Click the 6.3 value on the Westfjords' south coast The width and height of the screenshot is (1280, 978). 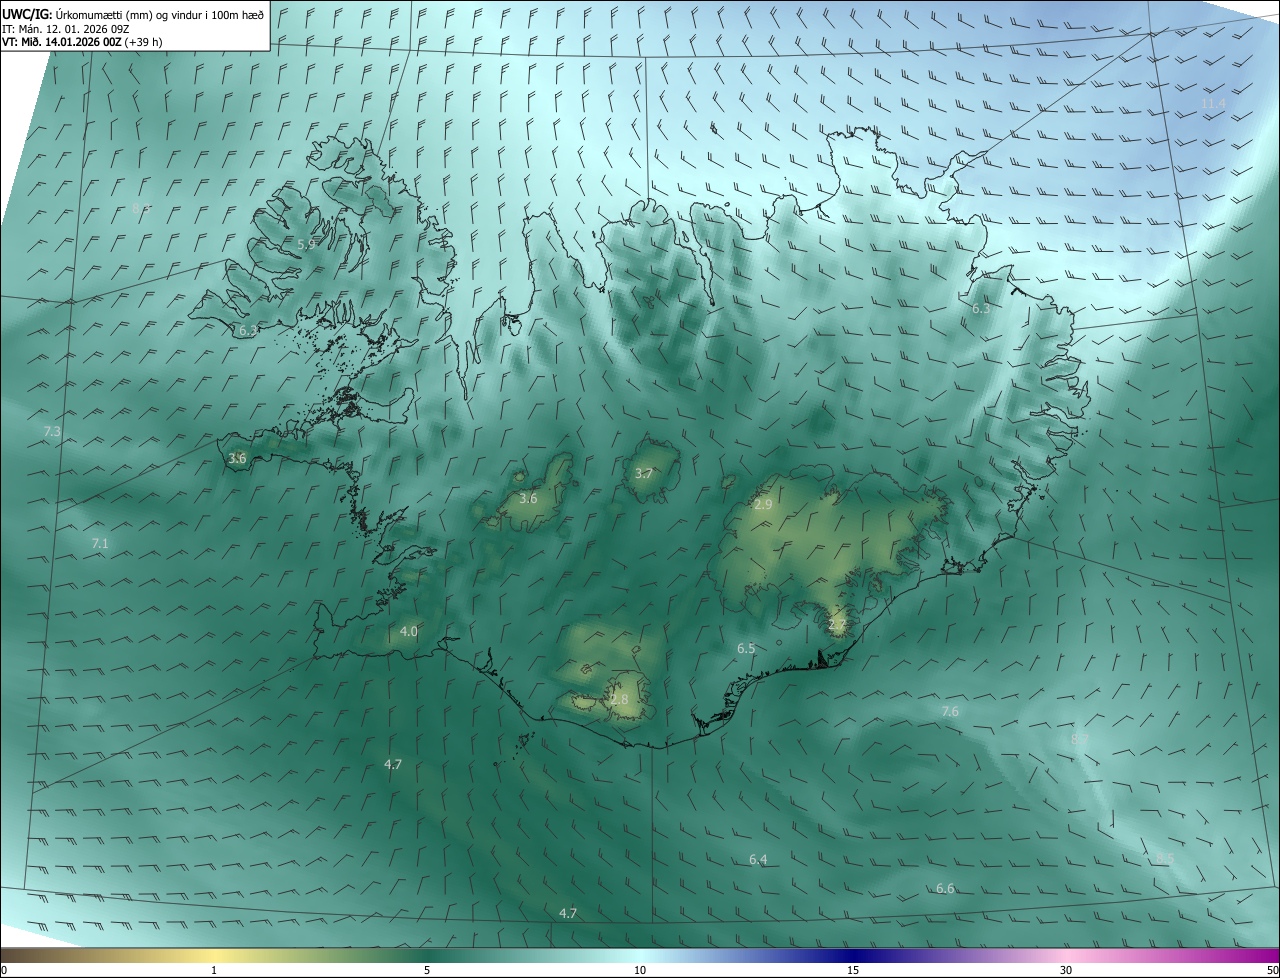(248, 329)
